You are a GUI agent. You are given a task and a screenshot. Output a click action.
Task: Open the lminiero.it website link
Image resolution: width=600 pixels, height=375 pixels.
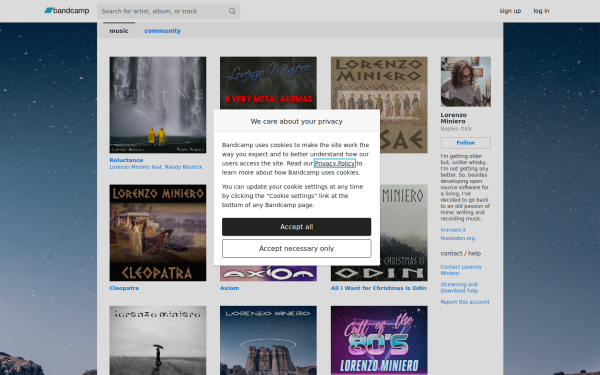pyautogui.click(x=453, y=230)
